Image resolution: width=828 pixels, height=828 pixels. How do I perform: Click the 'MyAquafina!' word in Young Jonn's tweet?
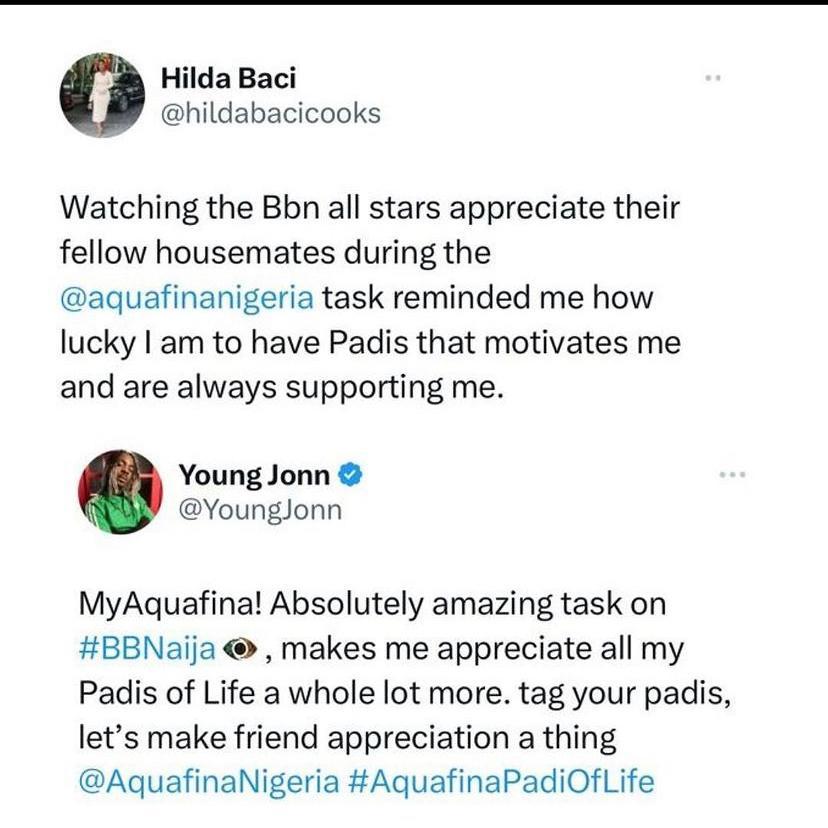[x=170, y=604]
